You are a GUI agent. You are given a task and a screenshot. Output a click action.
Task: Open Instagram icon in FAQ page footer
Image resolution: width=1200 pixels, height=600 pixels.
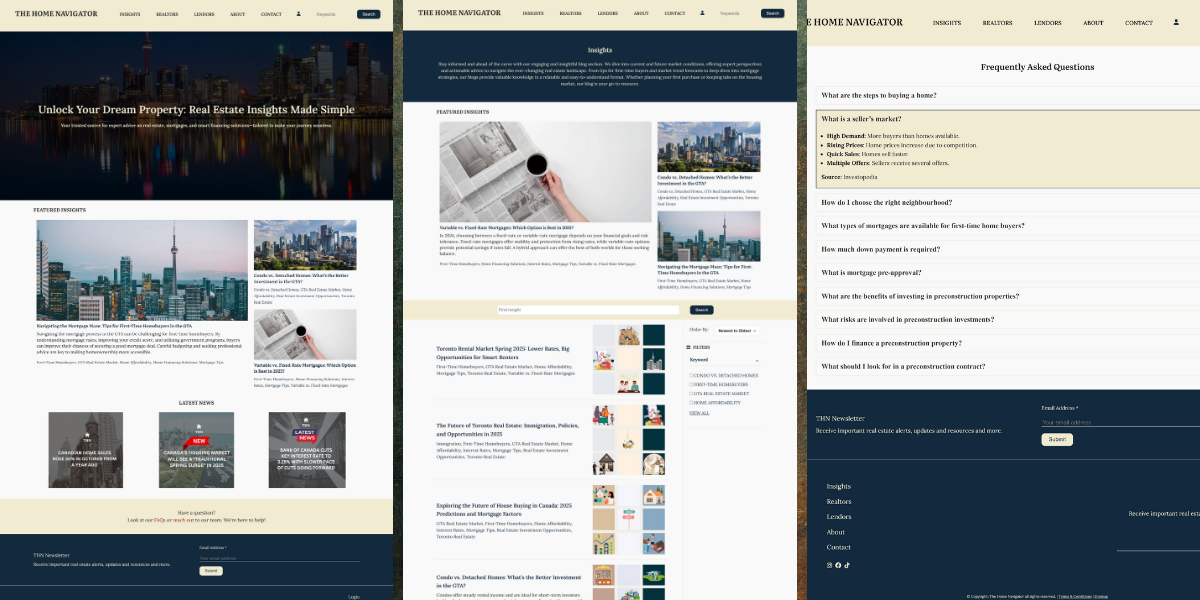coord(829,565)
